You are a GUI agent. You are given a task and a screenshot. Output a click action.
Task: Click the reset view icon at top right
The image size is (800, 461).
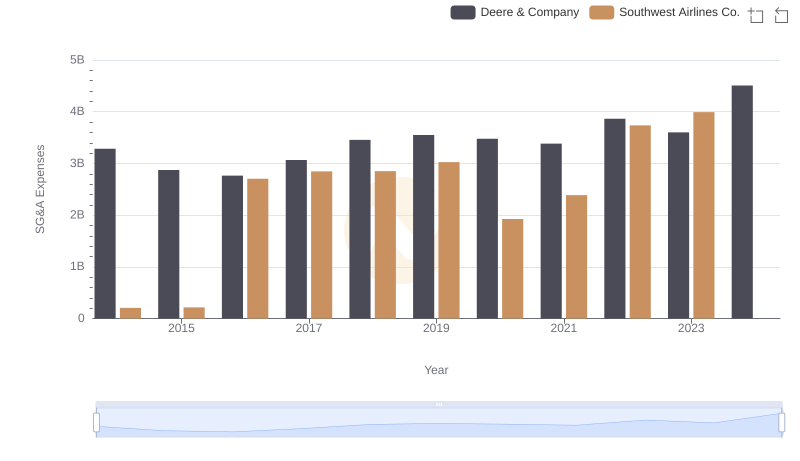[782, 15]
